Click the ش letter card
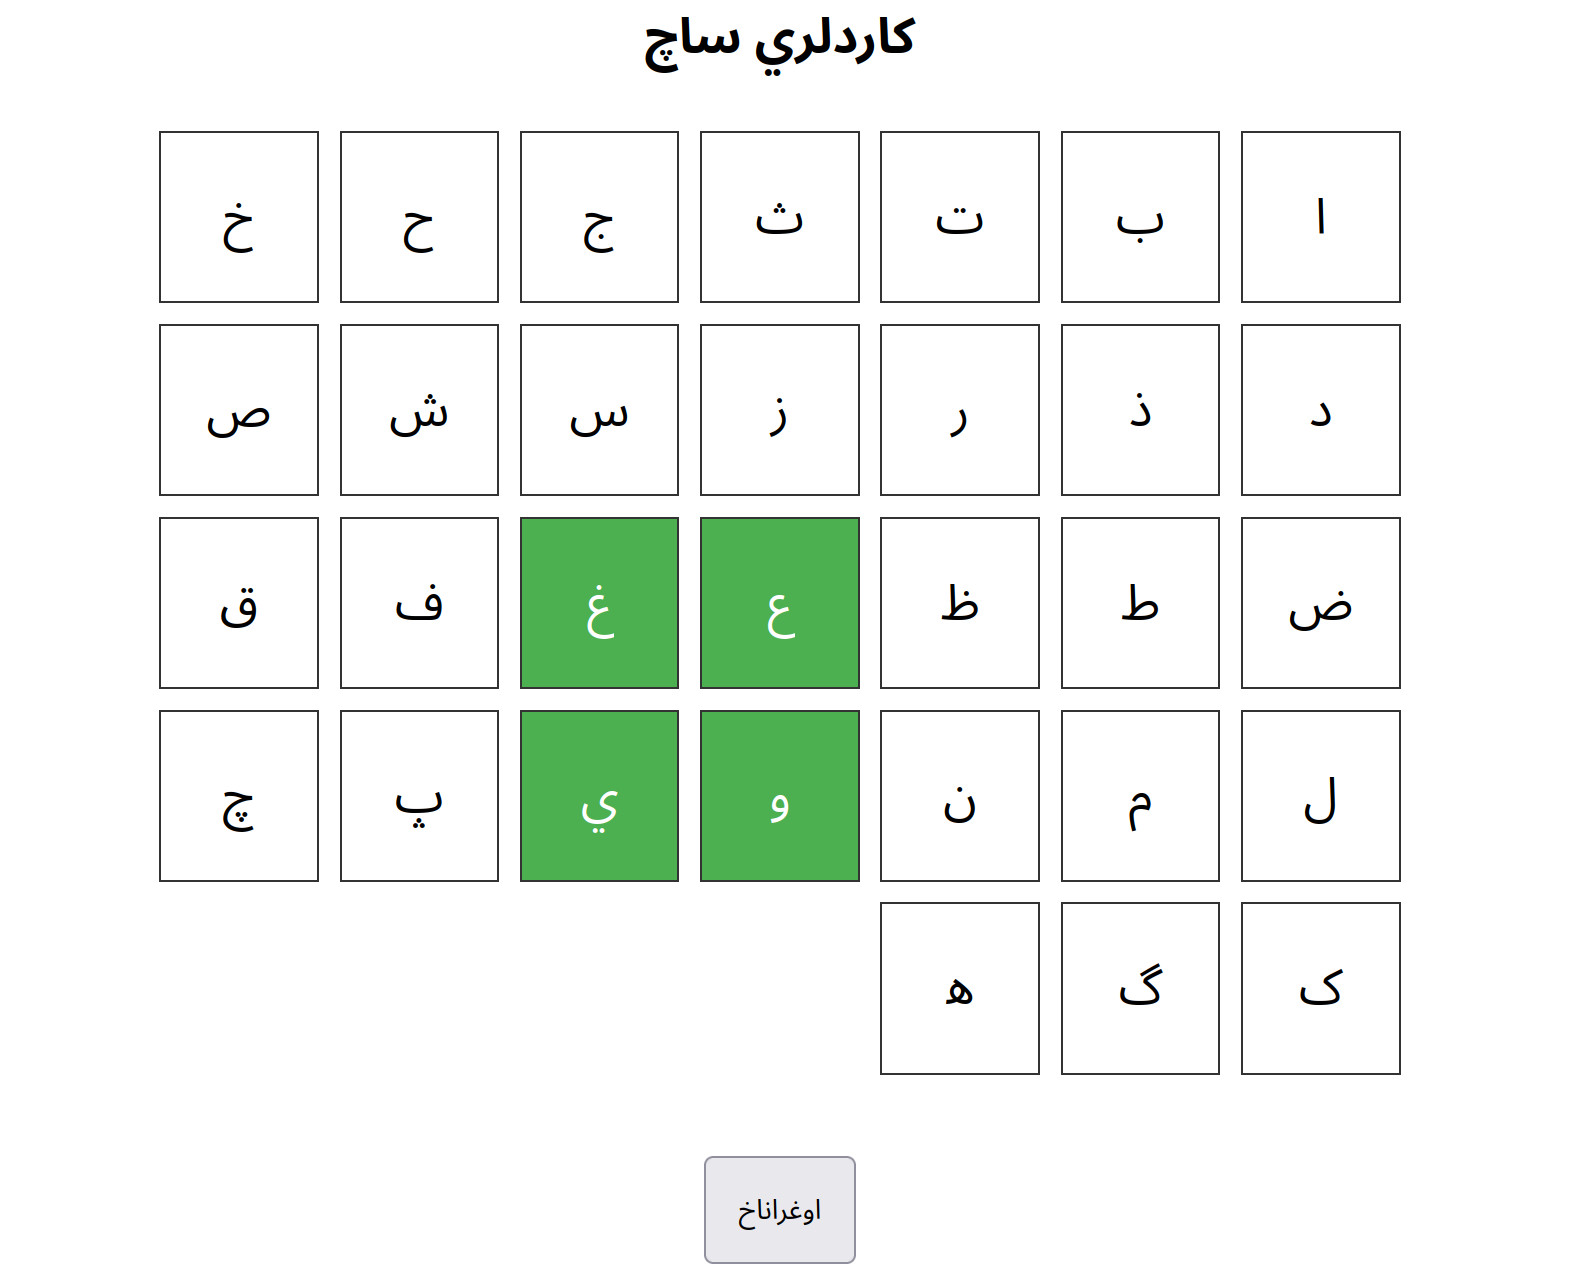The width and height of the screenshot is (1590, 1280). 419,410
